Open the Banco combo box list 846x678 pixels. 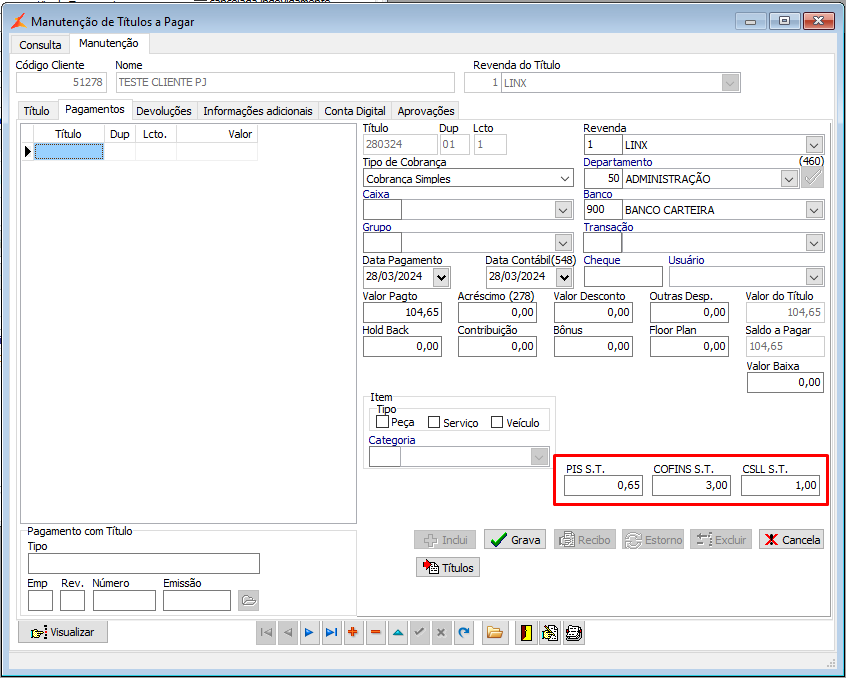click(814, 210)
